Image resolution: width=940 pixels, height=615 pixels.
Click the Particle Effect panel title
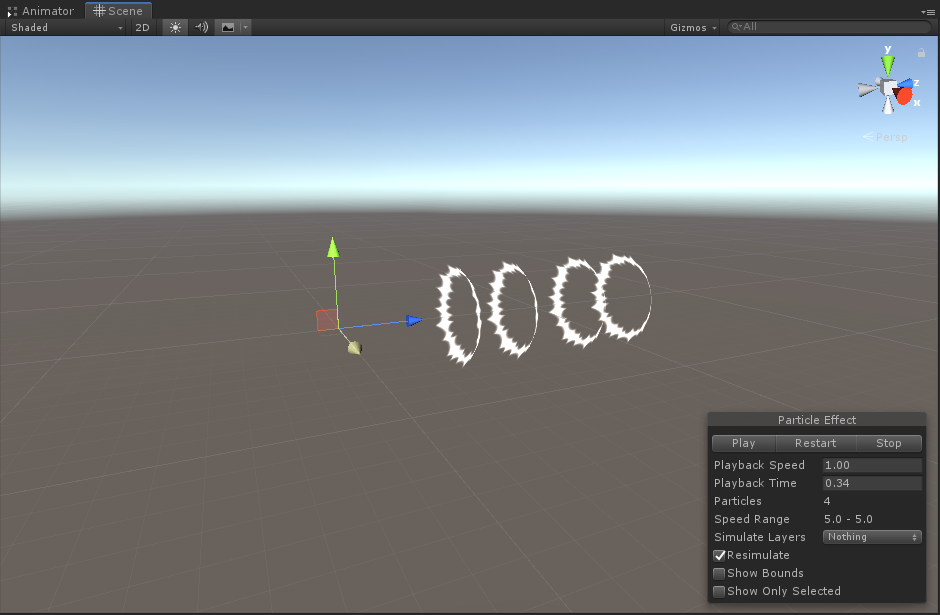[x=817, y=420]
